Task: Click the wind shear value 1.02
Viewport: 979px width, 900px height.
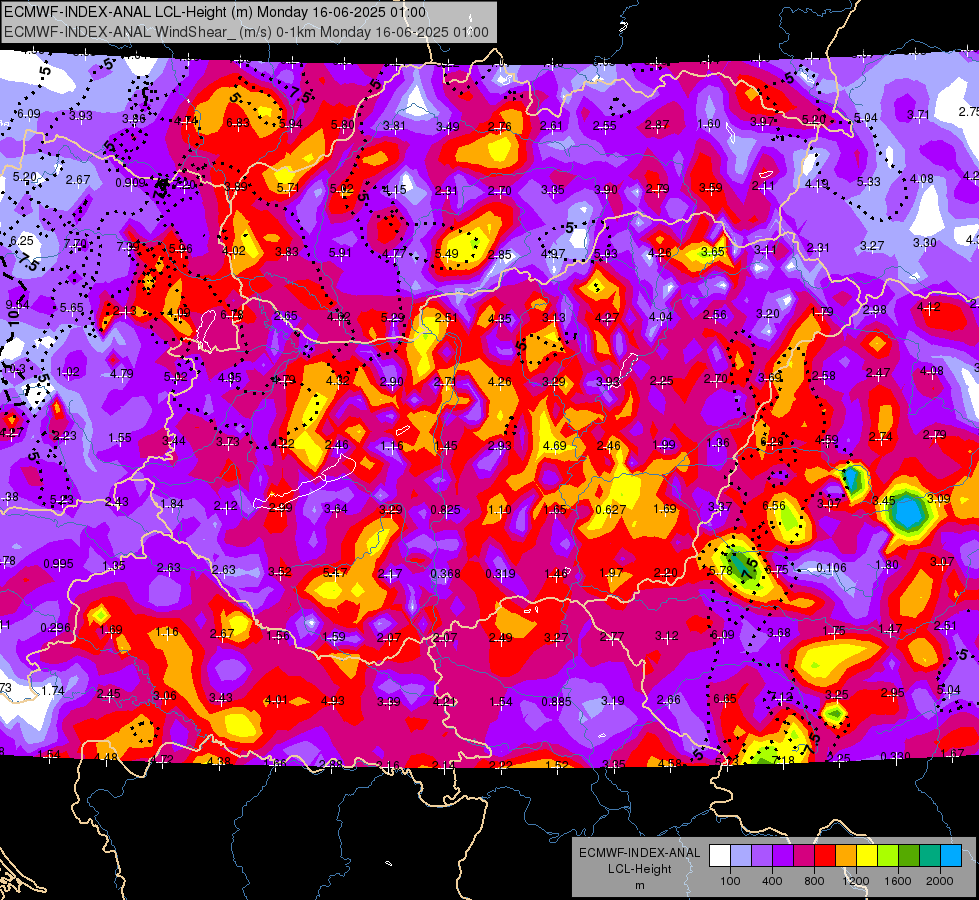Action: [x=68, y=372]
